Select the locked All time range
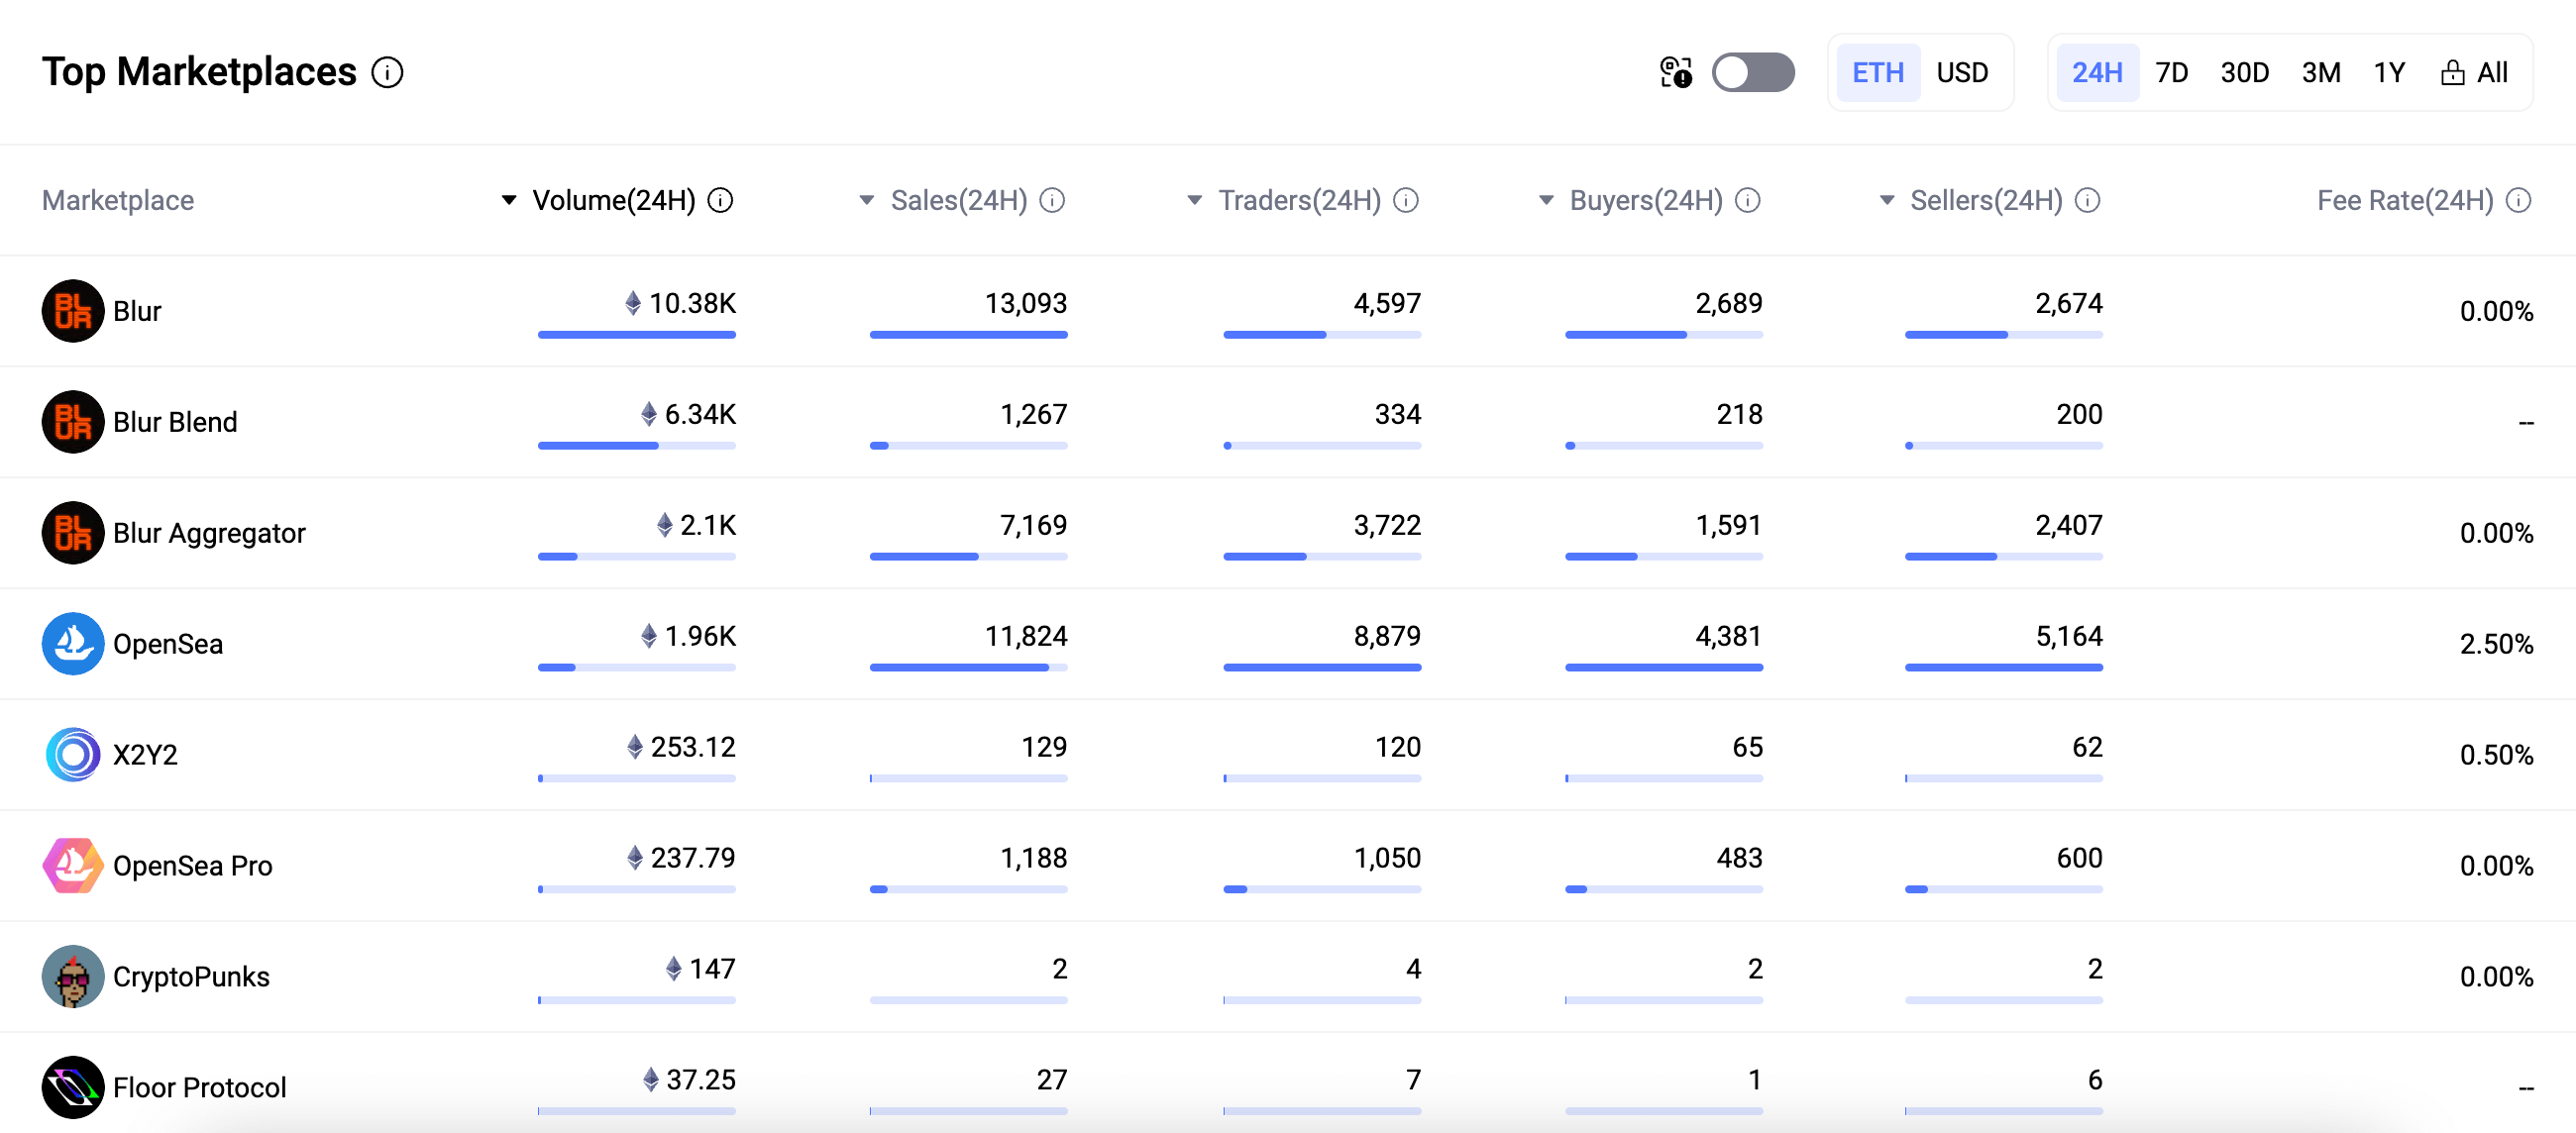Viewport: 2576px width, 1133px height. (x=2475, y=73)
